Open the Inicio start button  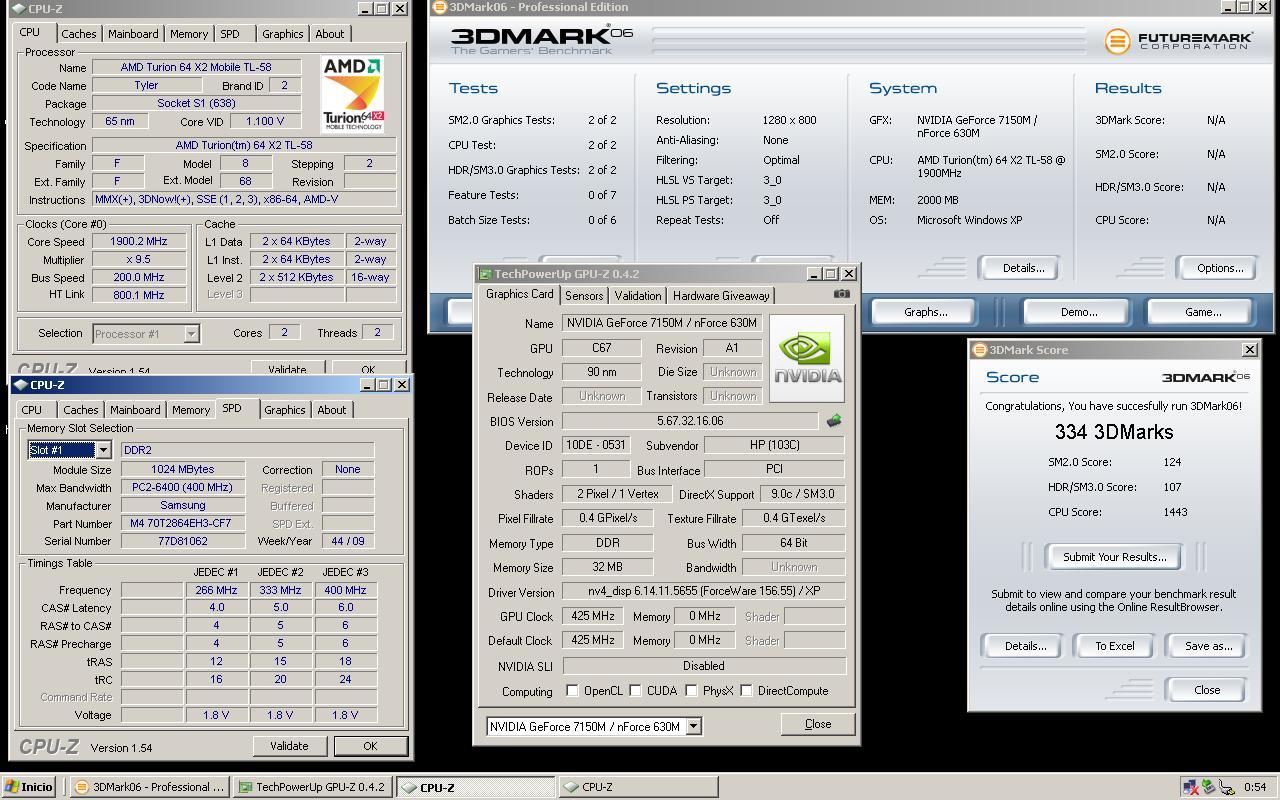[x=29, y=787]
